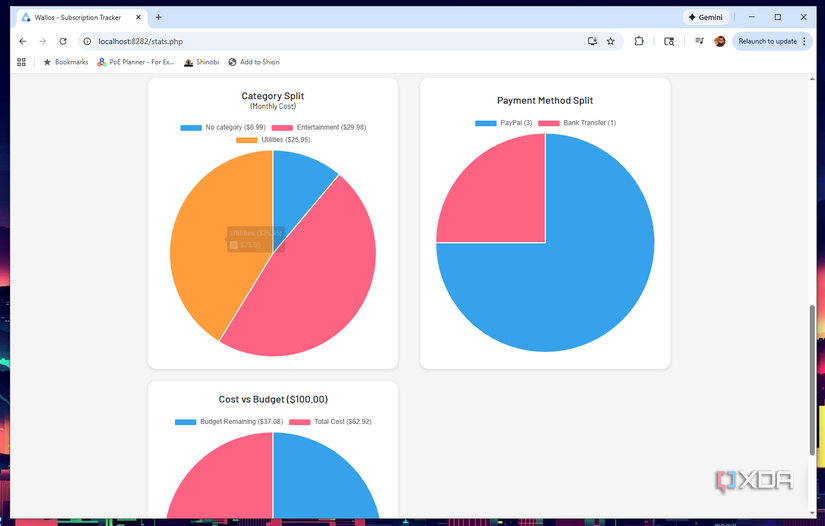Select the Wallos - Subscription Tracker tab
This screenshot has width=825, height=526.
click(x=83, y=17)
